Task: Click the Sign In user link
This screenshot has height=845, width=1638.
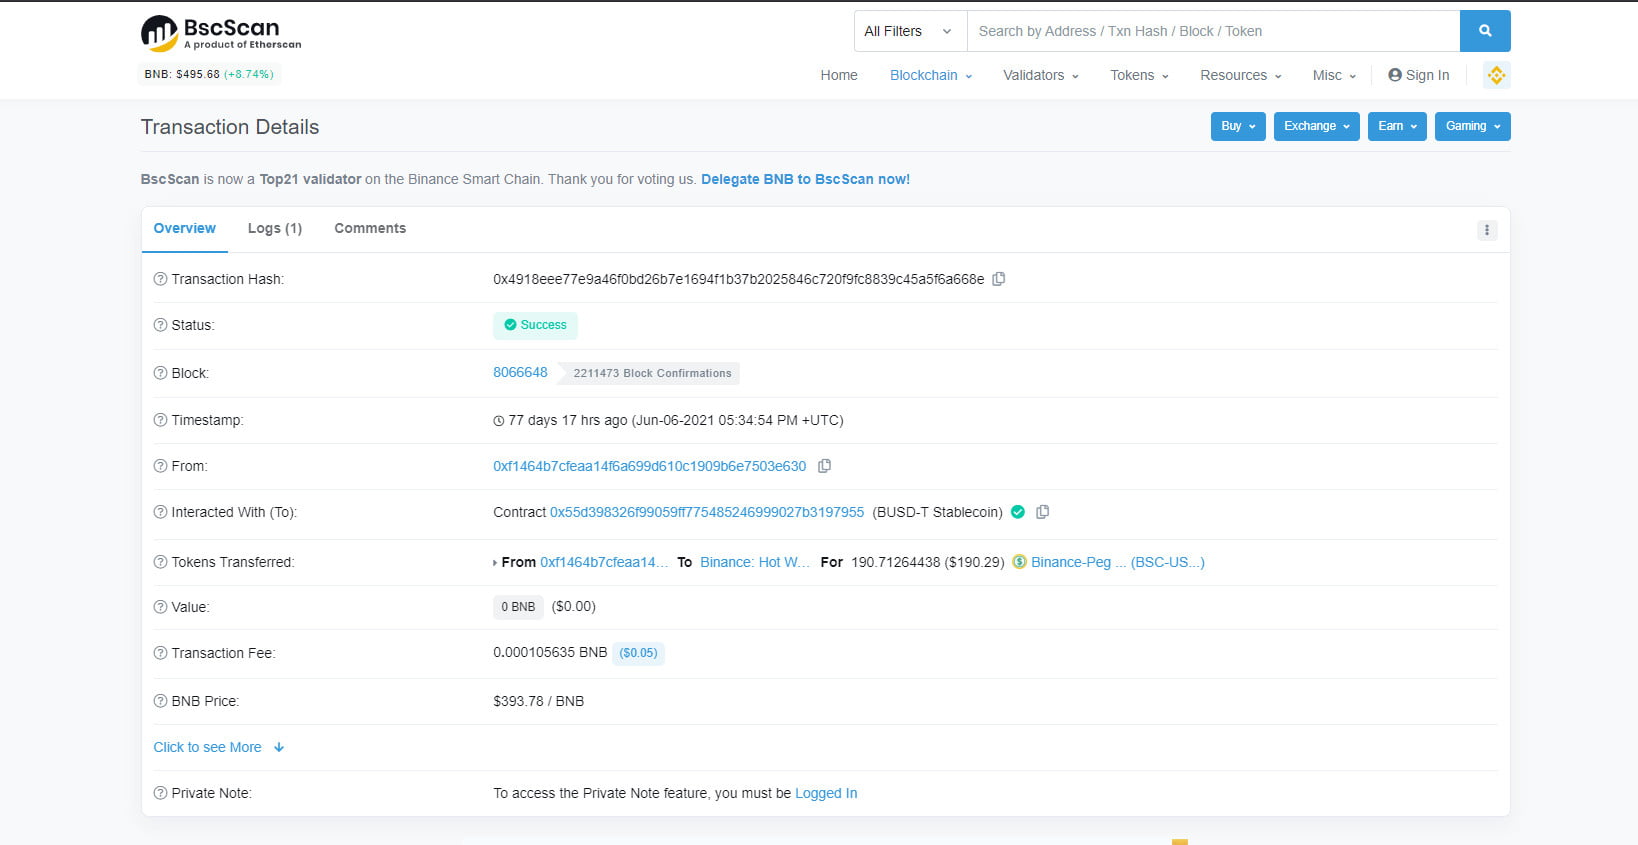Action: [x=1418, y=75]
